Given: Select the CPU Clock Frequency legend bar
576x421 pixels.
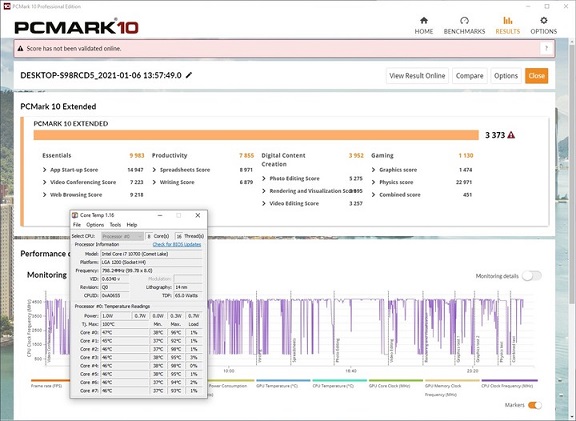Looking at the screenshot, I should coord(510,380).
